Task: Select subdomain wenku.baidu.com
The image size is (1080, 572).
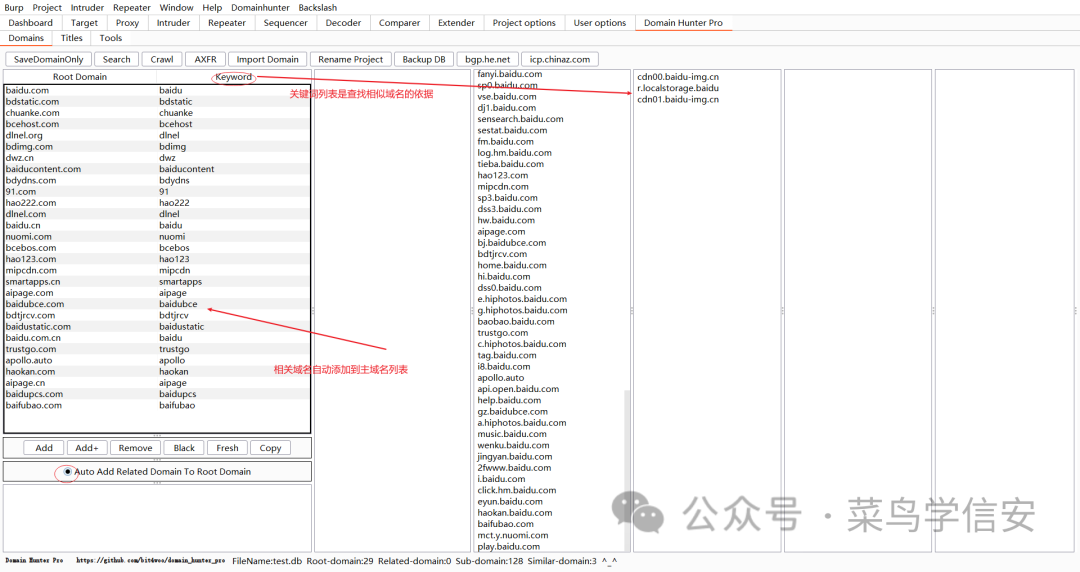Action: coord(513,445)
